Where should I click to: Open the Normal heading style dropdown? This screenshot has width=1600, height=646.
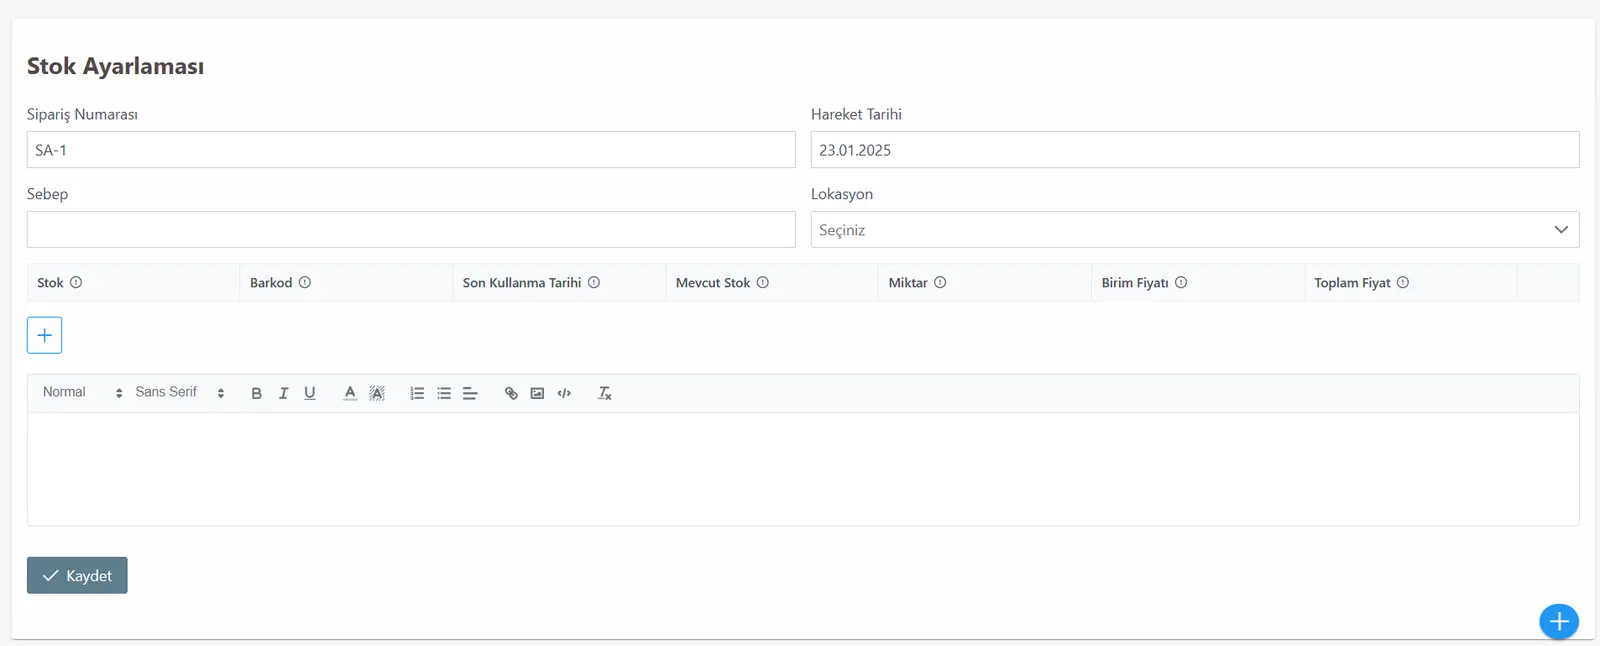click(x=82, y=393)
